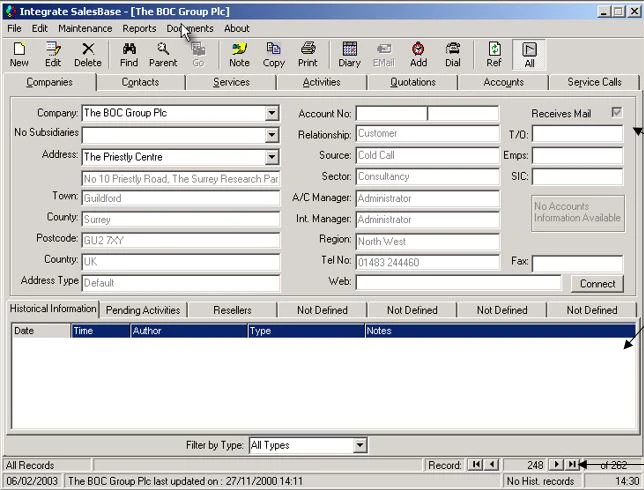The height and width of the screenshot is (490, 644).
Task: Click the SIC input field
Action: [577, 177]
